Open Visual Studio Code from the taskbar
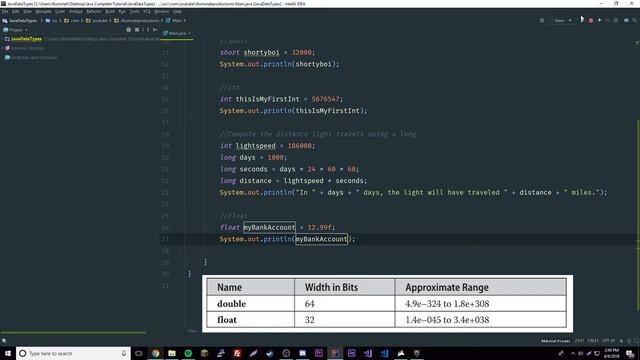The image size is (640, 360). click(384, 353)
